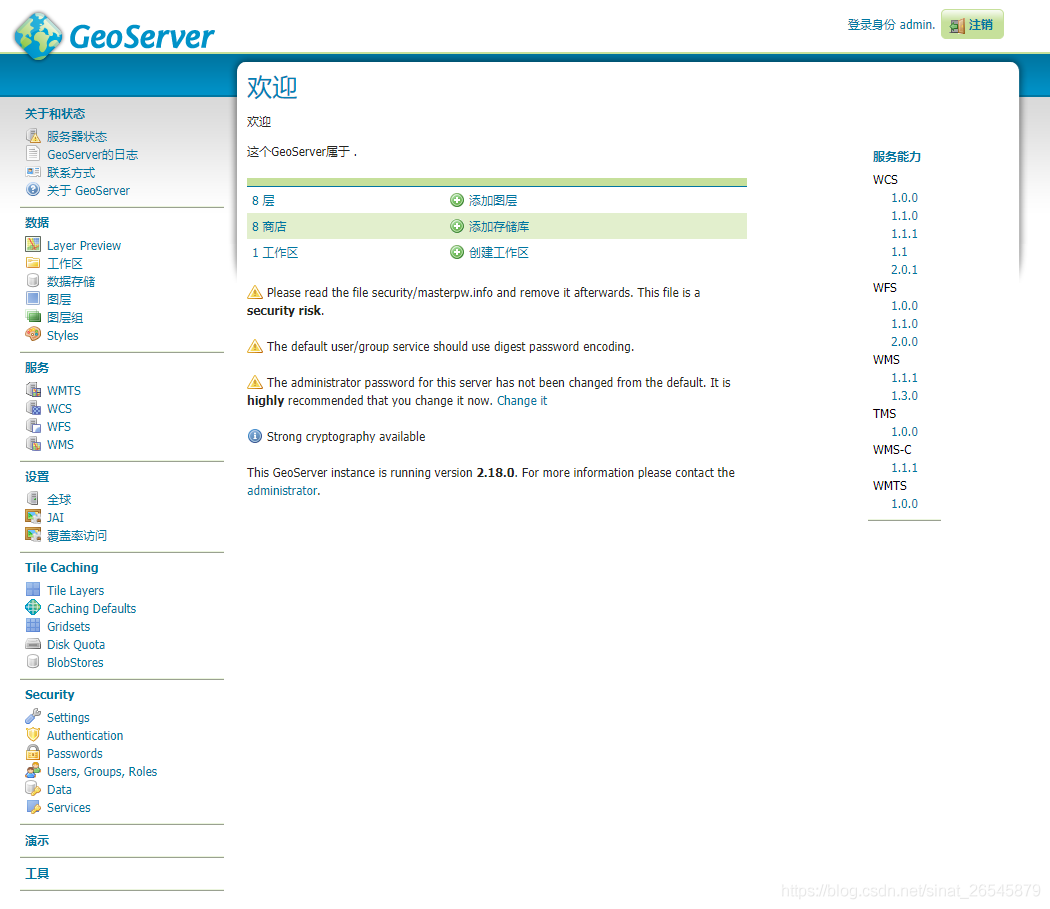This screenshot has height=909, width=1050.
Task: Click the WFS service icon
Action: 33,425
